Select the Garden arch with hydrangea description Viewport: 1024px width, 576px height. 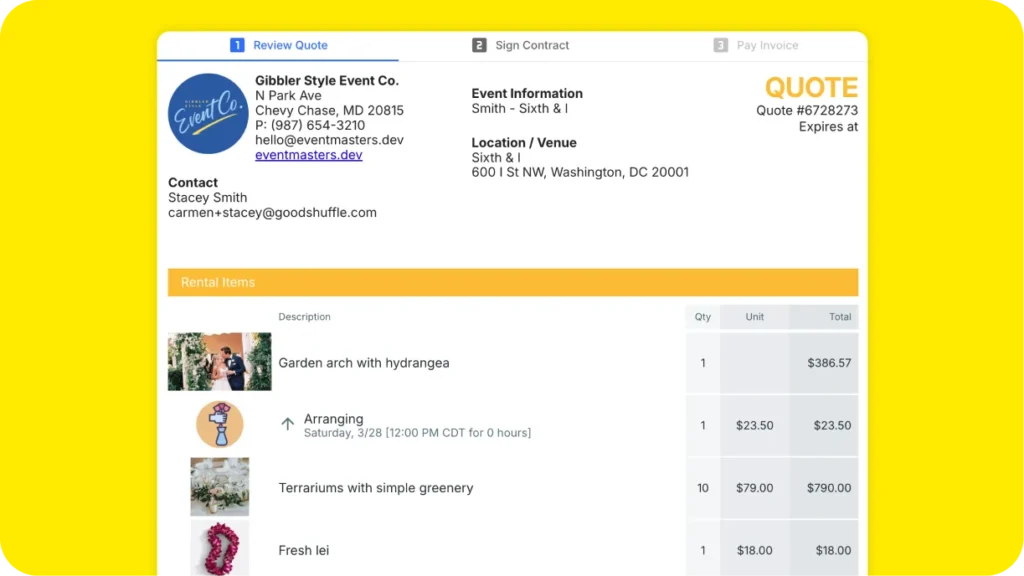coord(364,362)
